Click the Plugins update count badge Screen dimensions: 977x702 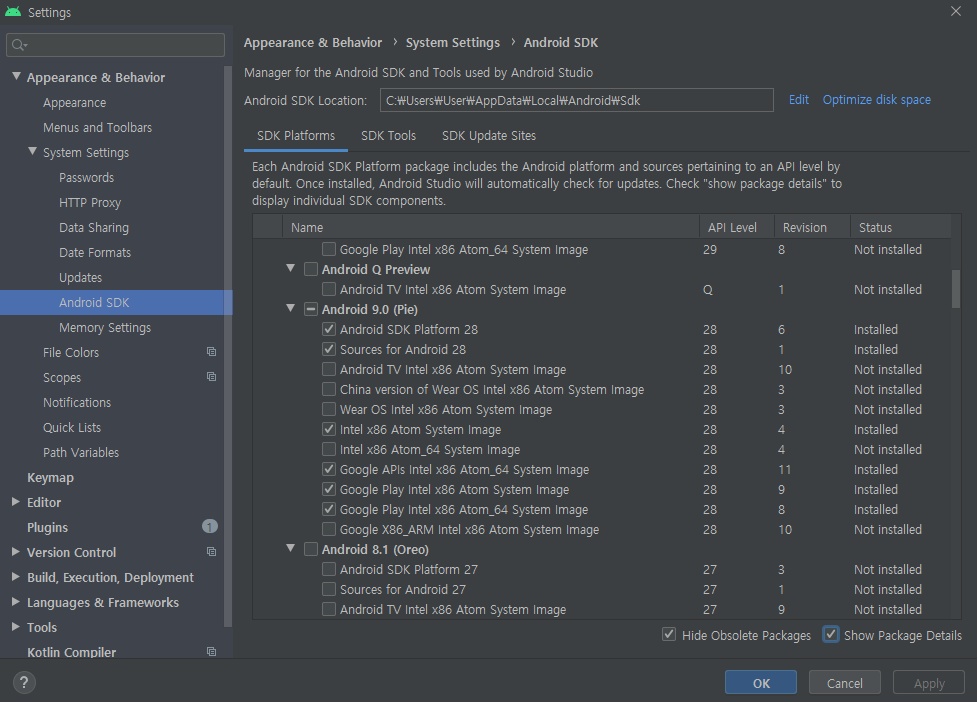point(209,527)
